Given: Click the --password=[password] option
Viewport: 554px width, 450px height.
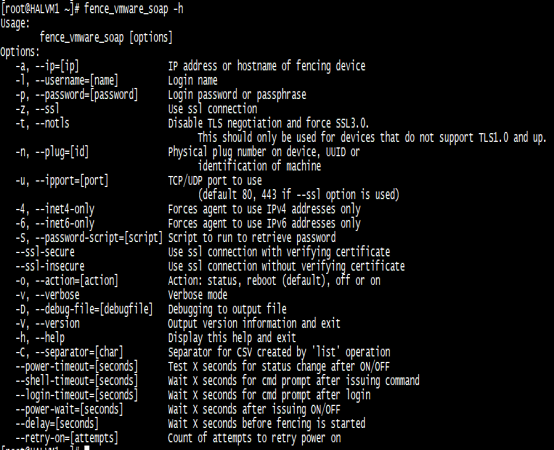Looking at the screenshot, I should [86, 95].
